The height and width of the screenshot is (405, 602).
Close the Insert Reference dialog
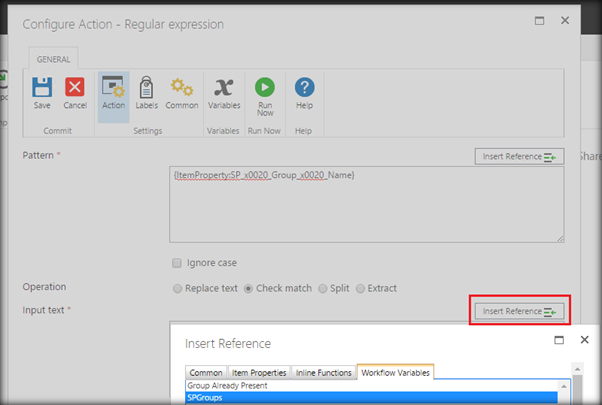point(584,339)
